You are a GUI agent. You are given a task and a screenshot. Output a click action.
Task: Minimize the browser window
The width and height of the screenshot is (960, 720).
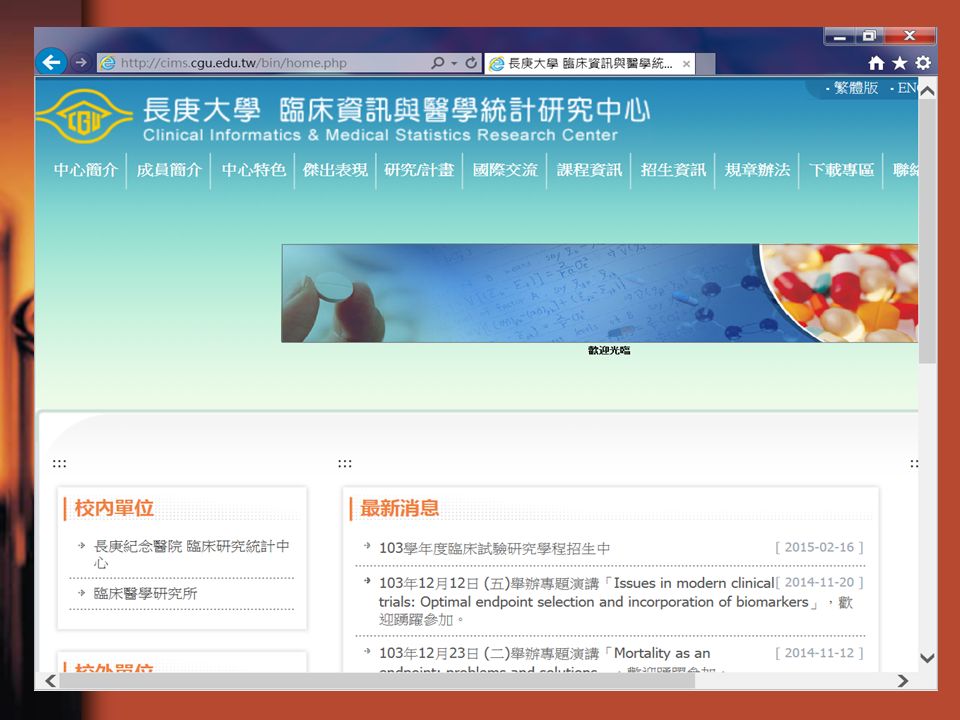pyautogui.click(x=839, y=37)
